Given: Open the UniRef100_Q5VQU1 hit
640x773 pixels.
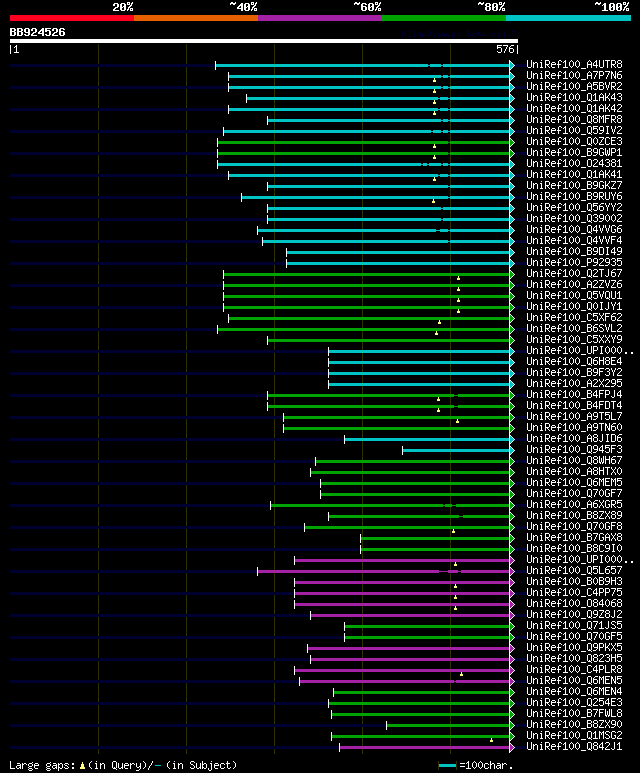Looking at the screenshot, I should pyautogui.click(x=574, y=295).
